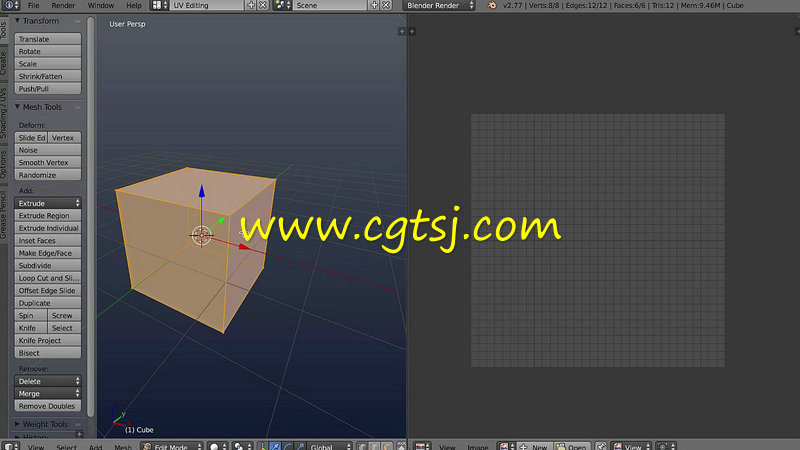Collapse the Transform panel
This screenshot has height=450, width=800.
pos(17,21)
